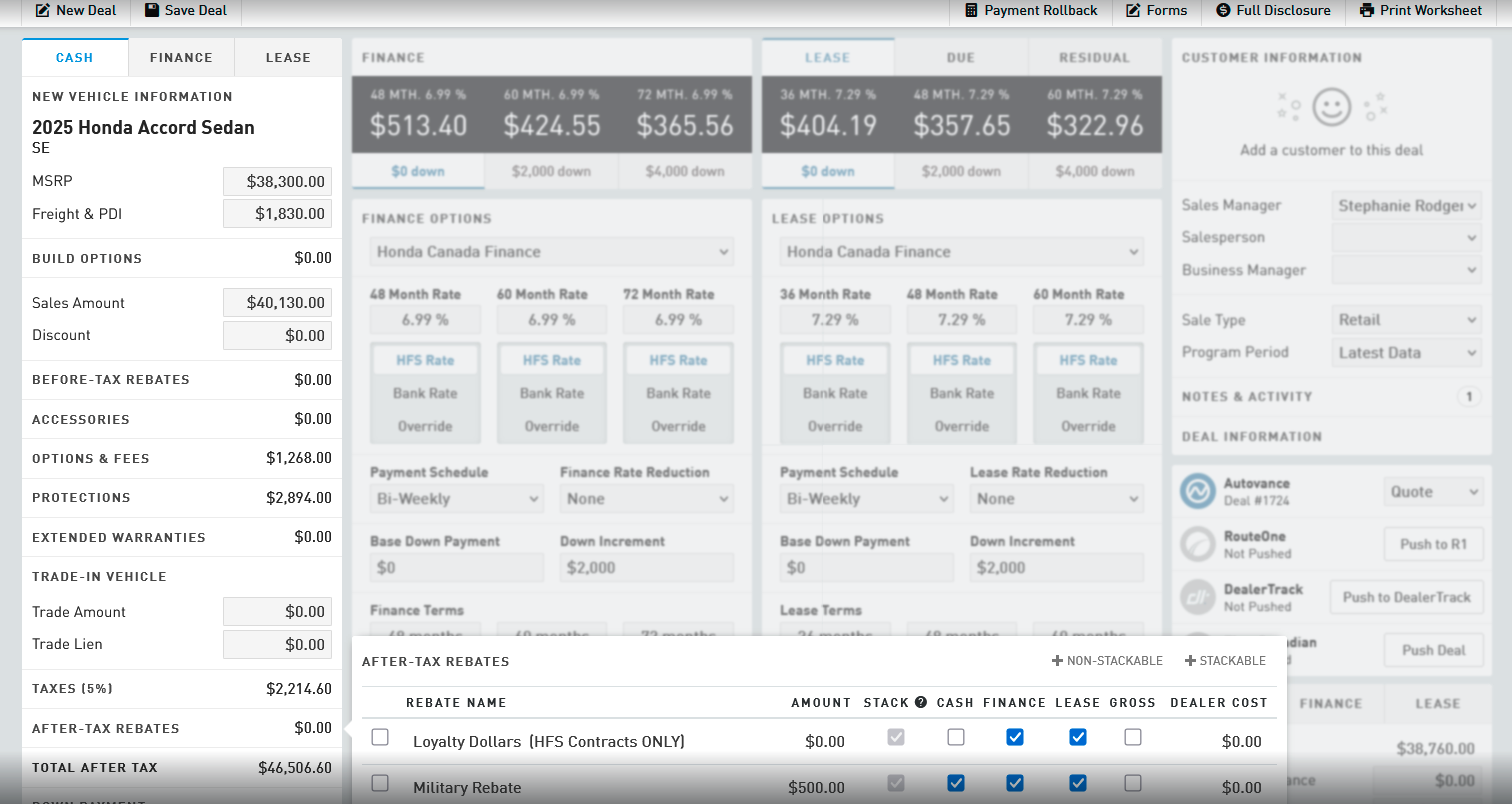Click the smiley face to add a customer

click(1332, 107)
